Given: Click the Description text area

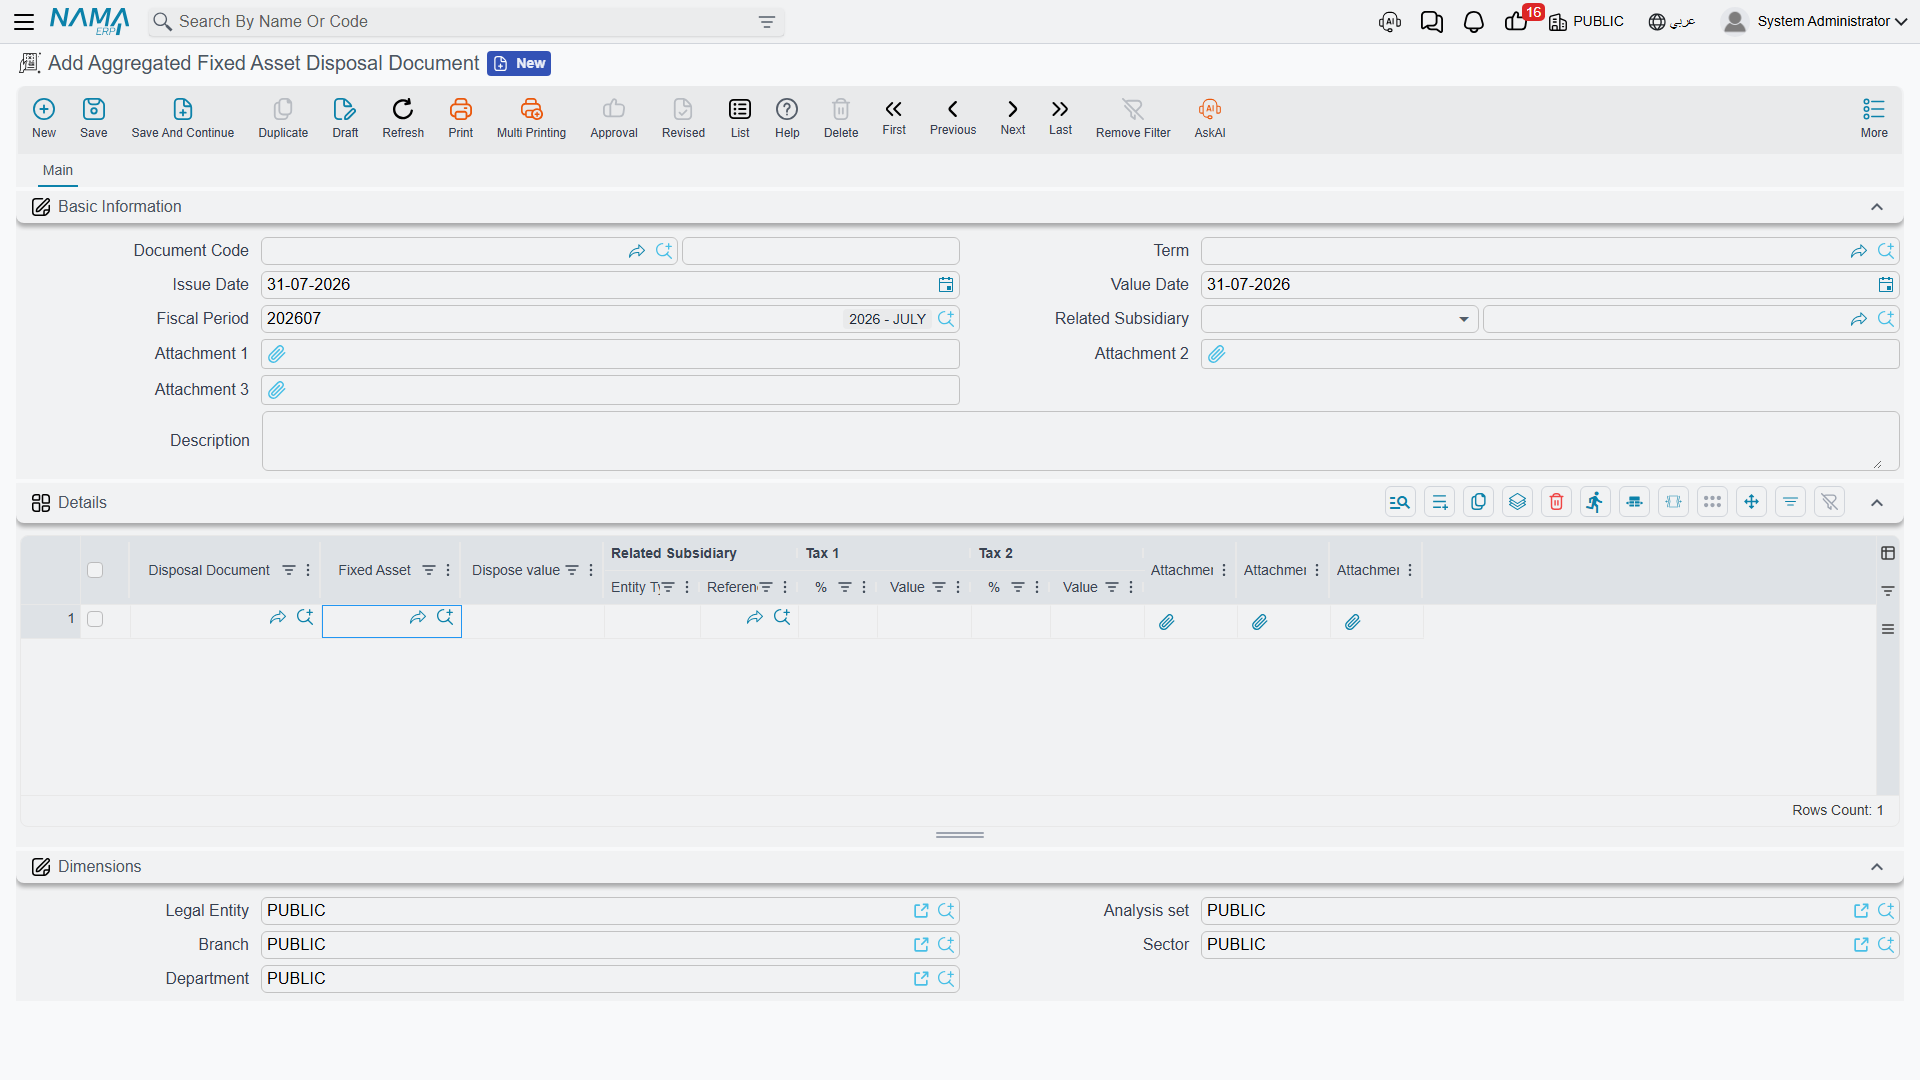Looking at the screenshot, I should click(1080, 441).
